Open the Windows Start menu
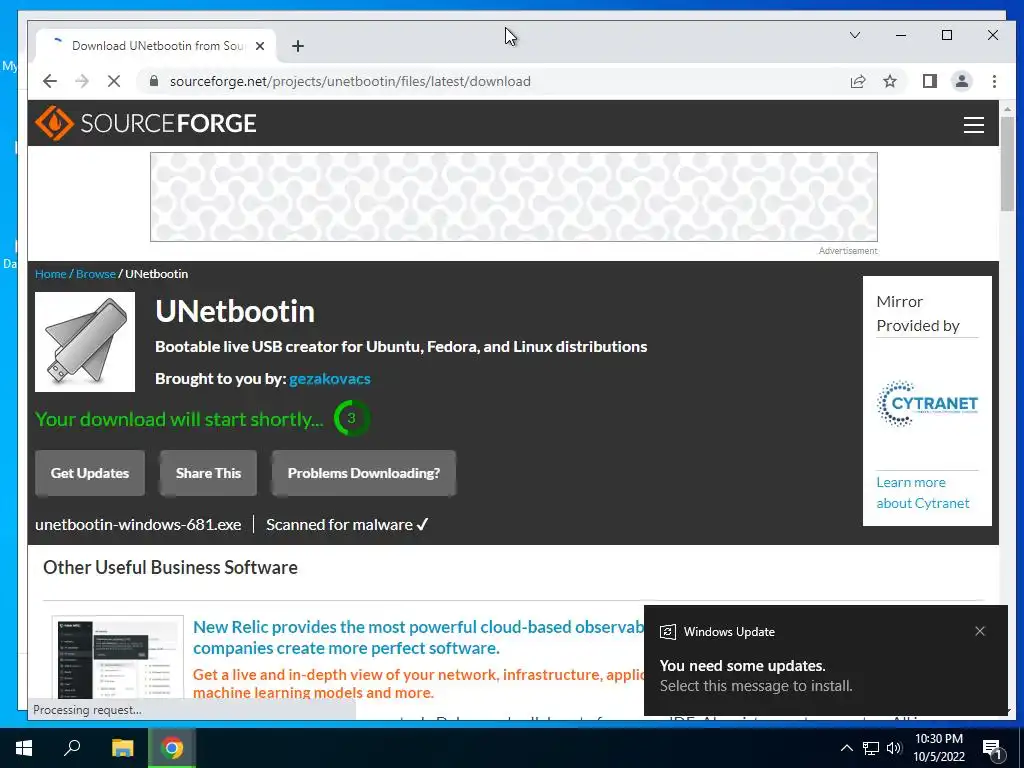Screen dimensions: 1024x768 (24, 748)
